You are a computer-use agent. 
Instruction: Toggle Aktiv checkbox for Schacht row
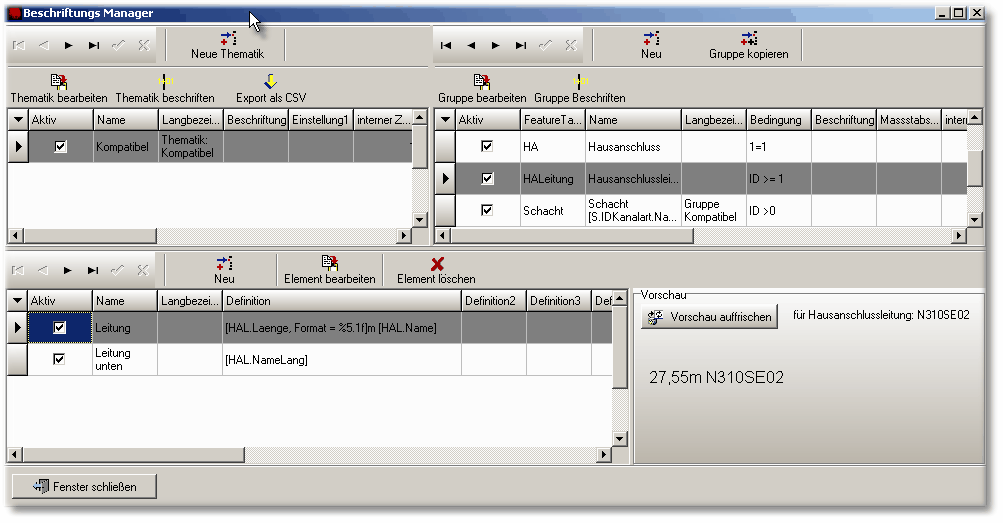487,210
